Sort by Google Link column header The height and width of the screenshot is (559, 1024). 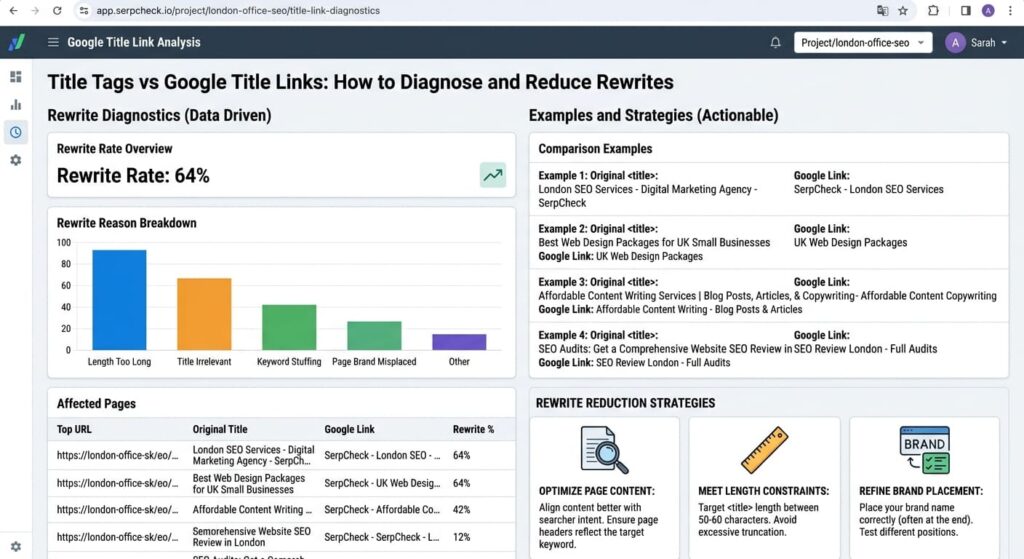tap(349, 429)
